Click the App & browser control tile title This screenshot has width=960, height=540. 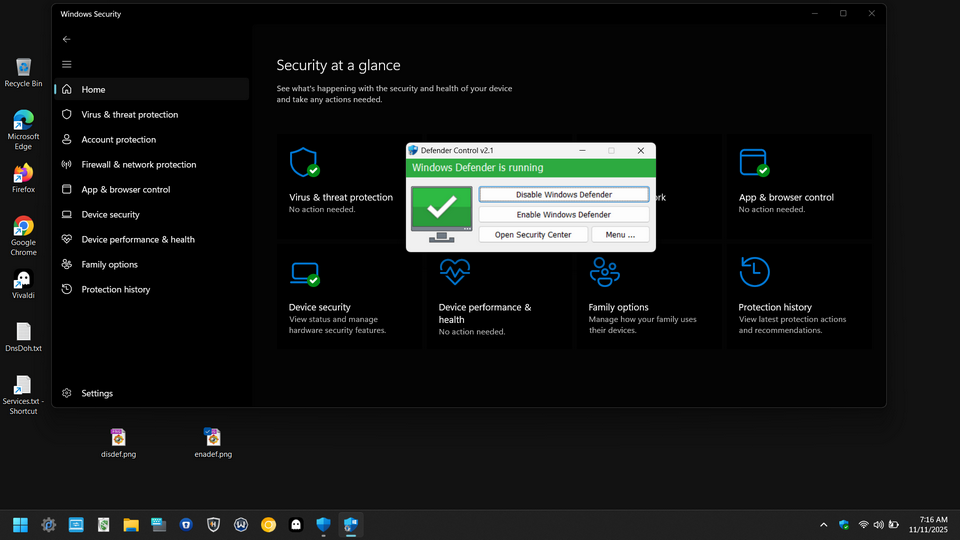pos(786,197)
